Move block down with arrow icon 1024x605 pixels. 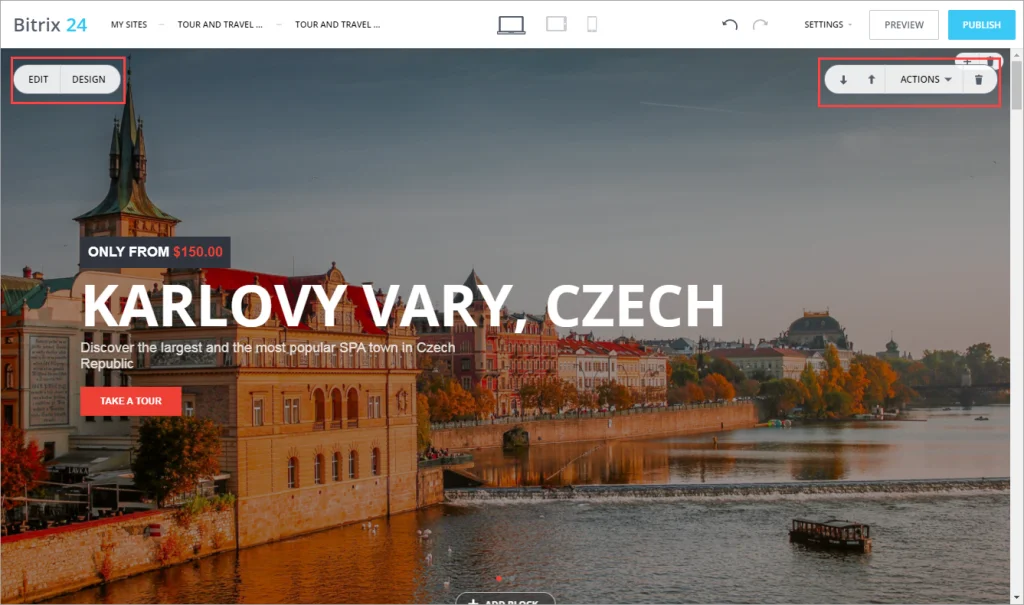point(843,80)
